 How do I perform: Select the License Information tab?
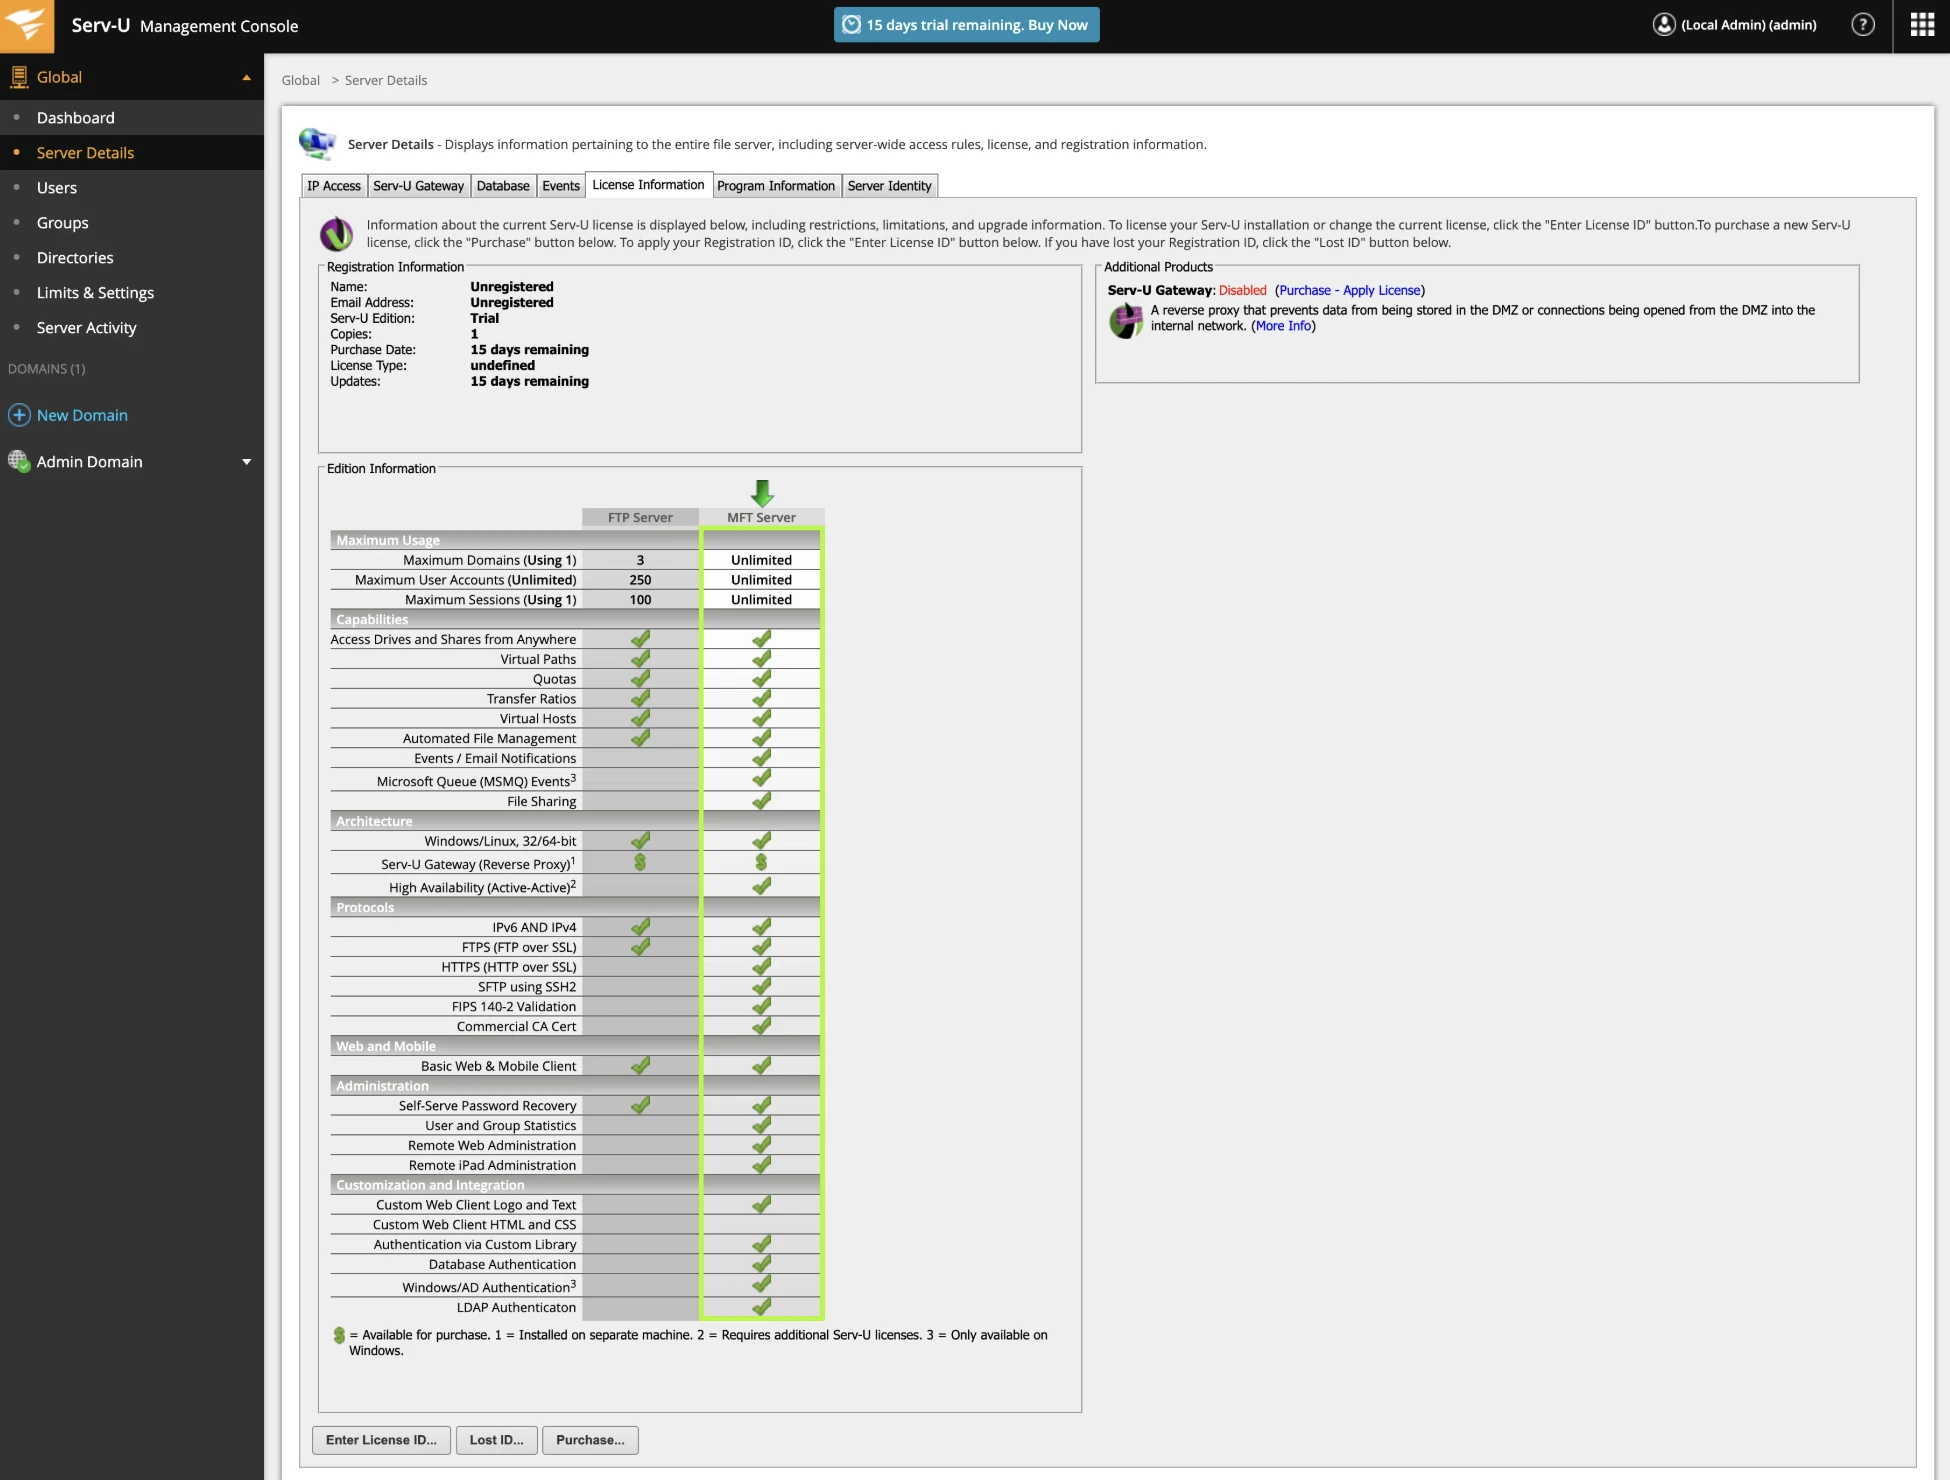648,185
